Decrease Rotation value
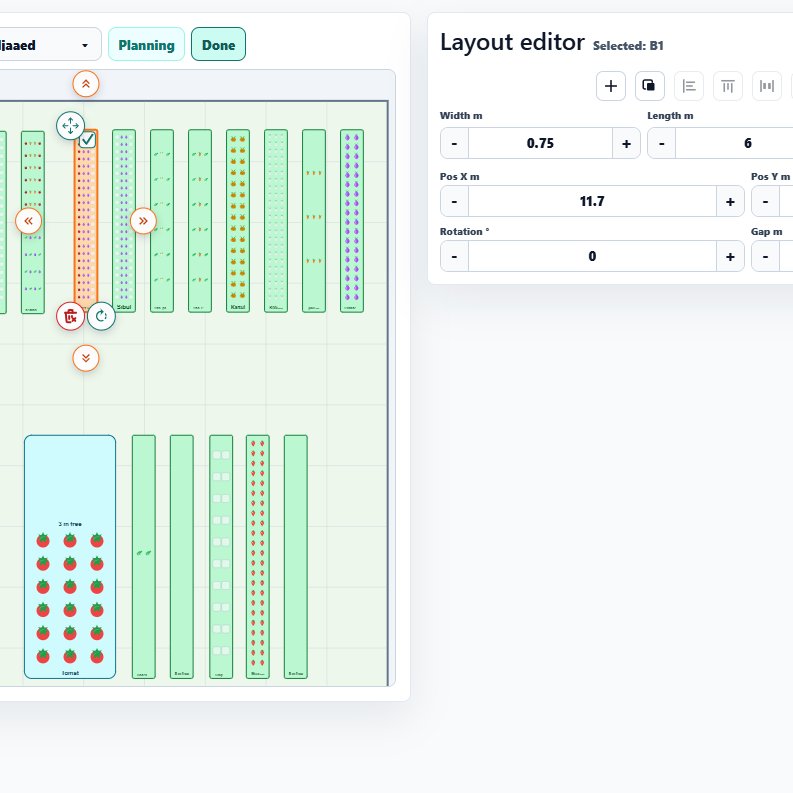This screenshot has height=793, width=793. [454, 256]
